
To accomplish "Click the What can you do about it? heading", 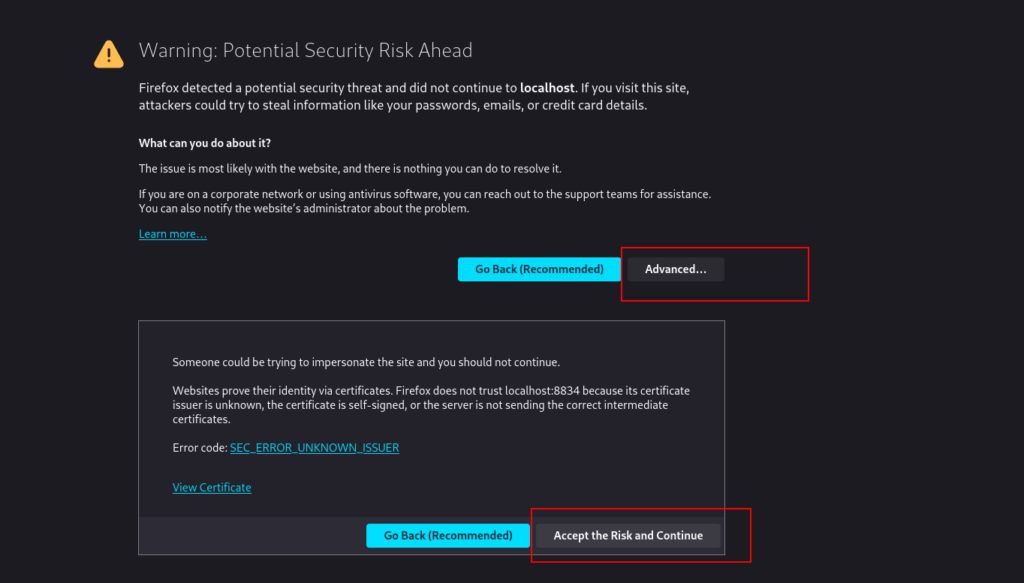I will point(204,143).
